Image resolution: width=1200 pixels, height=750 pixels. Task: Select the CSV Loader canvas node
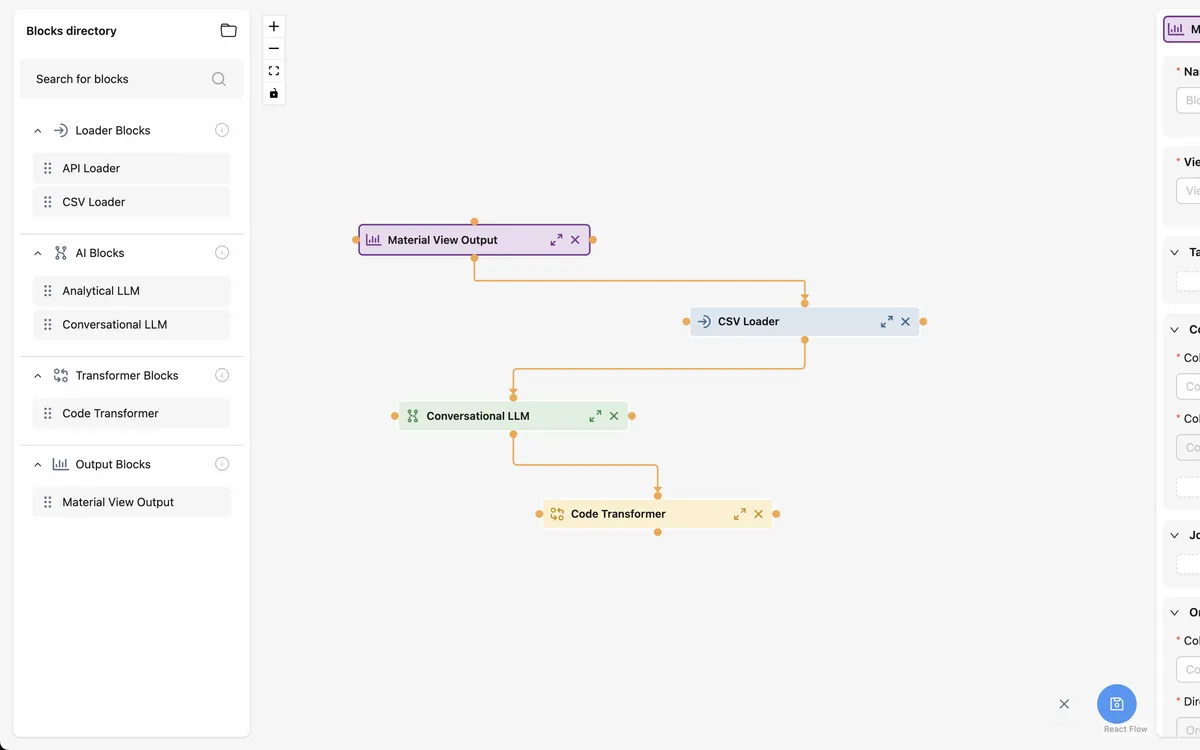[x=804, y=322]
